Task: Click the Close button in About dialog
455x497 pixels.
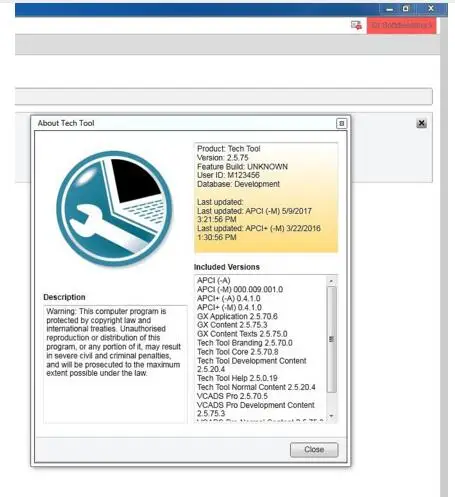Action: pos(314,449)
